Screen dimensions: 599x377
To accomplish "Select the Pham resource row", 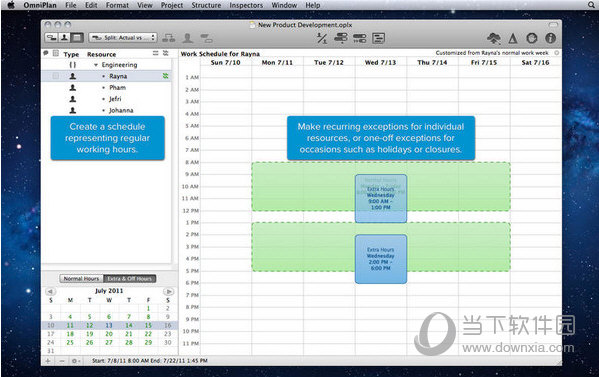I will coord(106,87).
